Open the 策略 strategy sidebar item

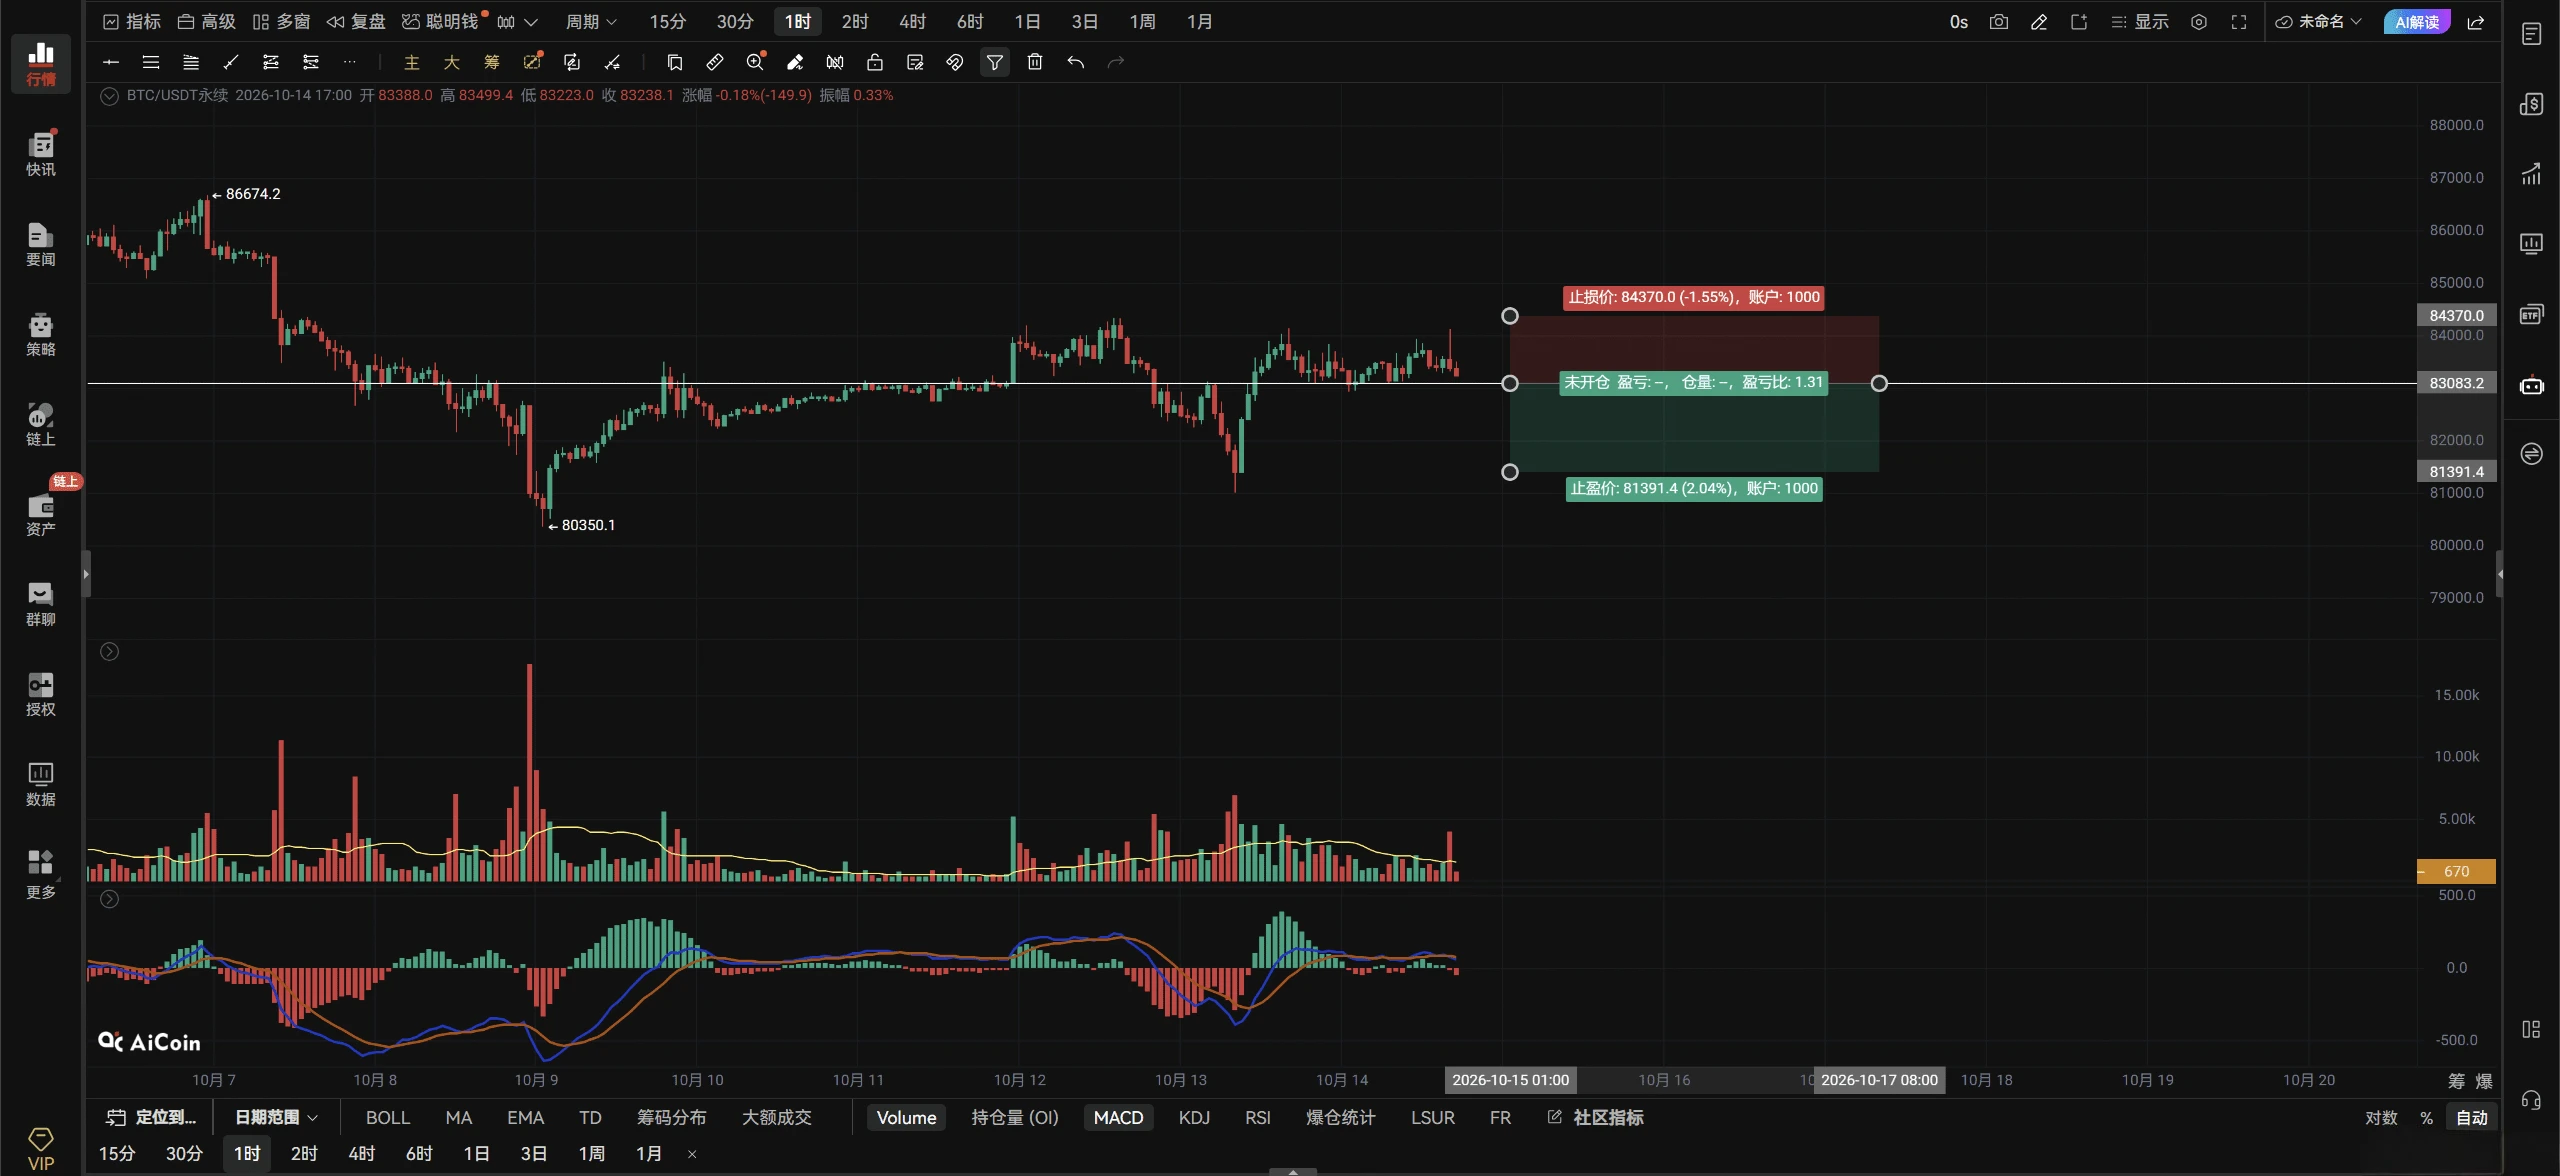point(41,334)
